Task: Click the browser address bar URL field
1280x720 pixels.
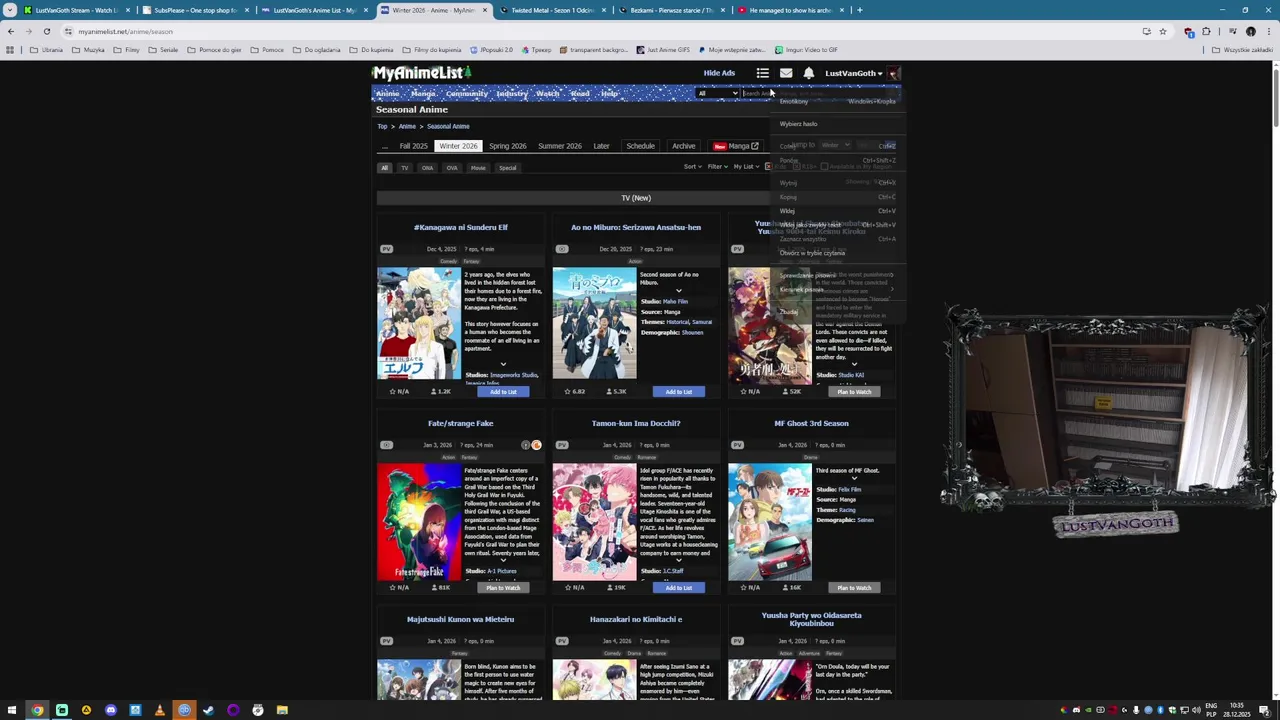Action: click(600, 31)
